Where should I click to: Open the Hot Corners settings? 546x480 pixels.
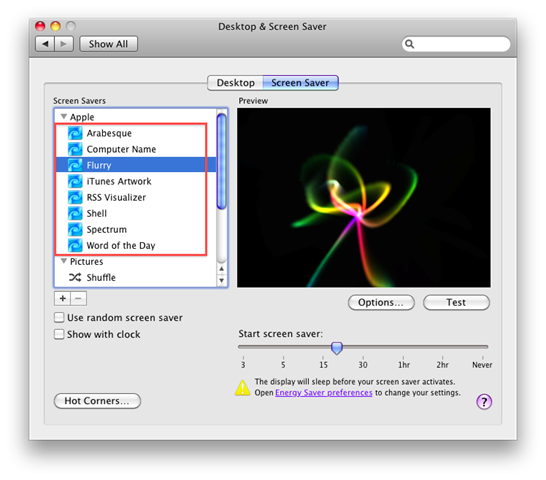(x=97, y=401)
